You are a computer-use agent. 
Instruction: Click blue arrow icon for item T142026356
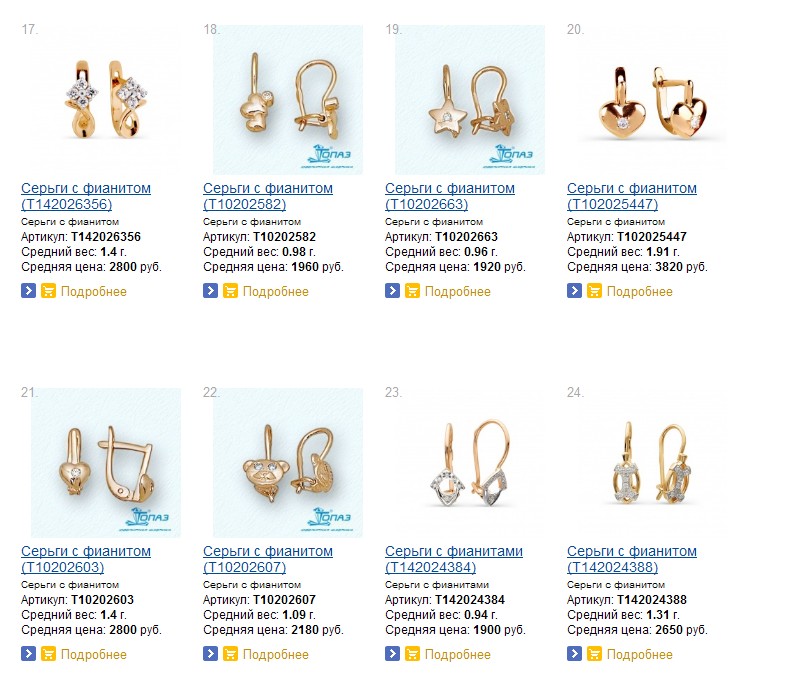coord(28,290)
